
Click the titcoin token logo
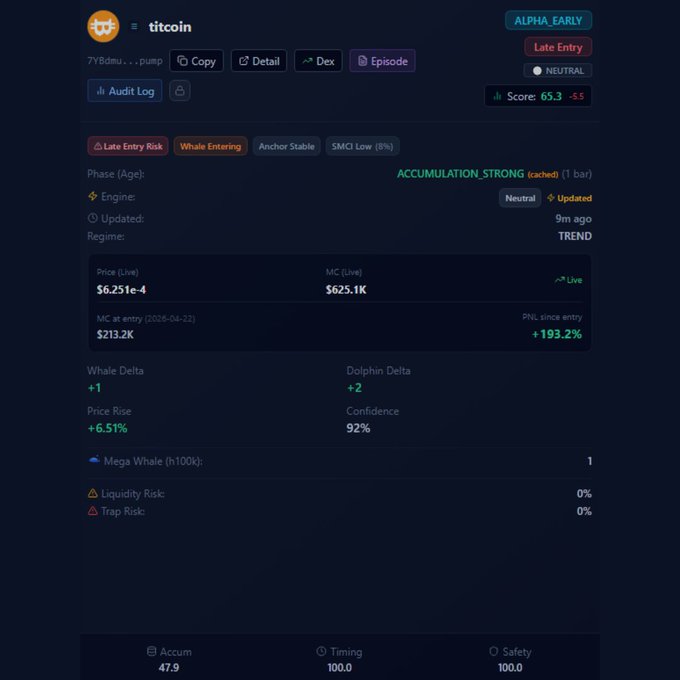(x=103, y=26)
